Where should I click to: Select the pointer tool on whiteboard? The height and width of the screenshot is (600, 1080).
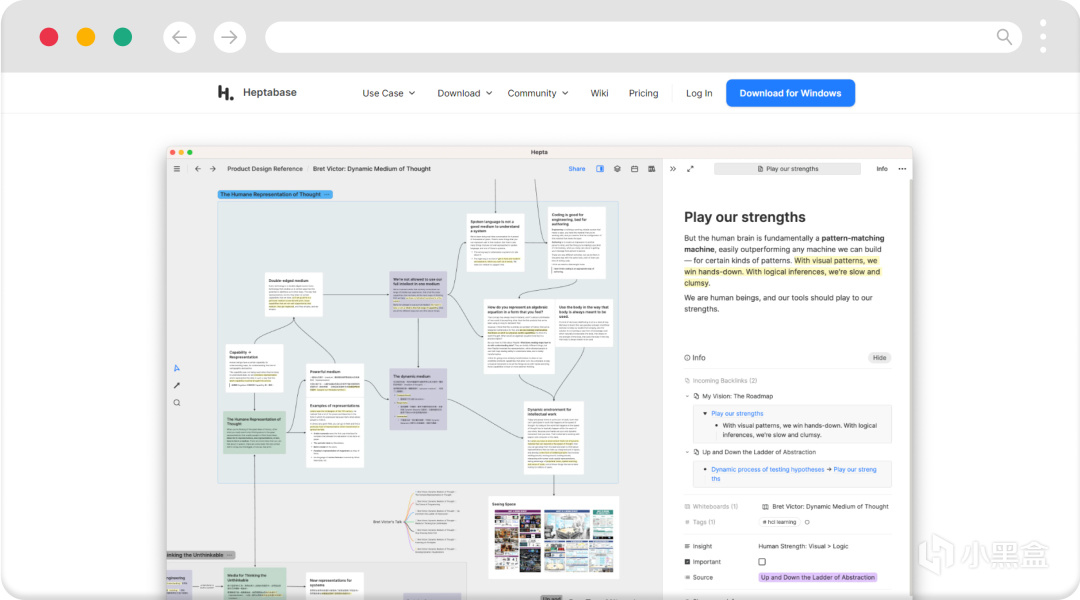click(177, 368)
